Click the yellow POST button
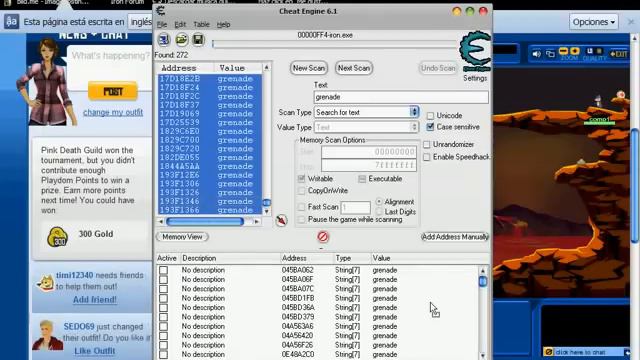640x360 pixels. click(x=113, y=91)
